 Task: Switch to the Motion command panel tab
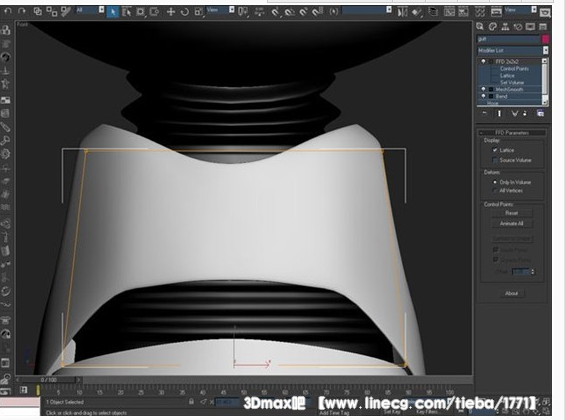tap(518, 27)
